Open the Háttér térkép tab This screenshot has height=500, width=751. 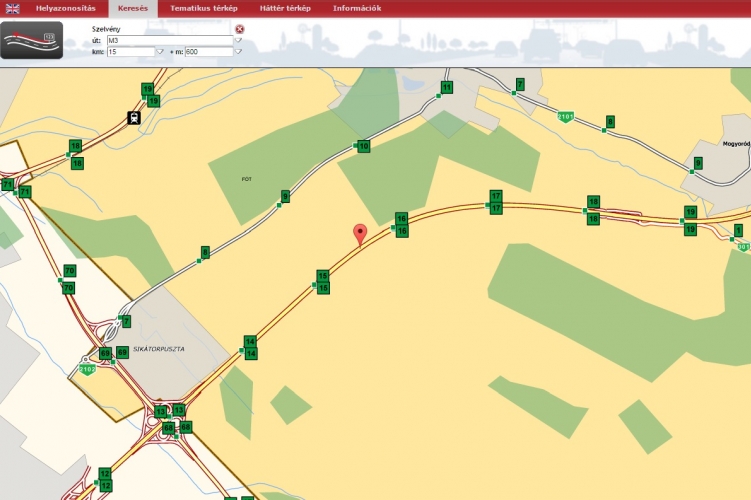[x=280, y=8]
